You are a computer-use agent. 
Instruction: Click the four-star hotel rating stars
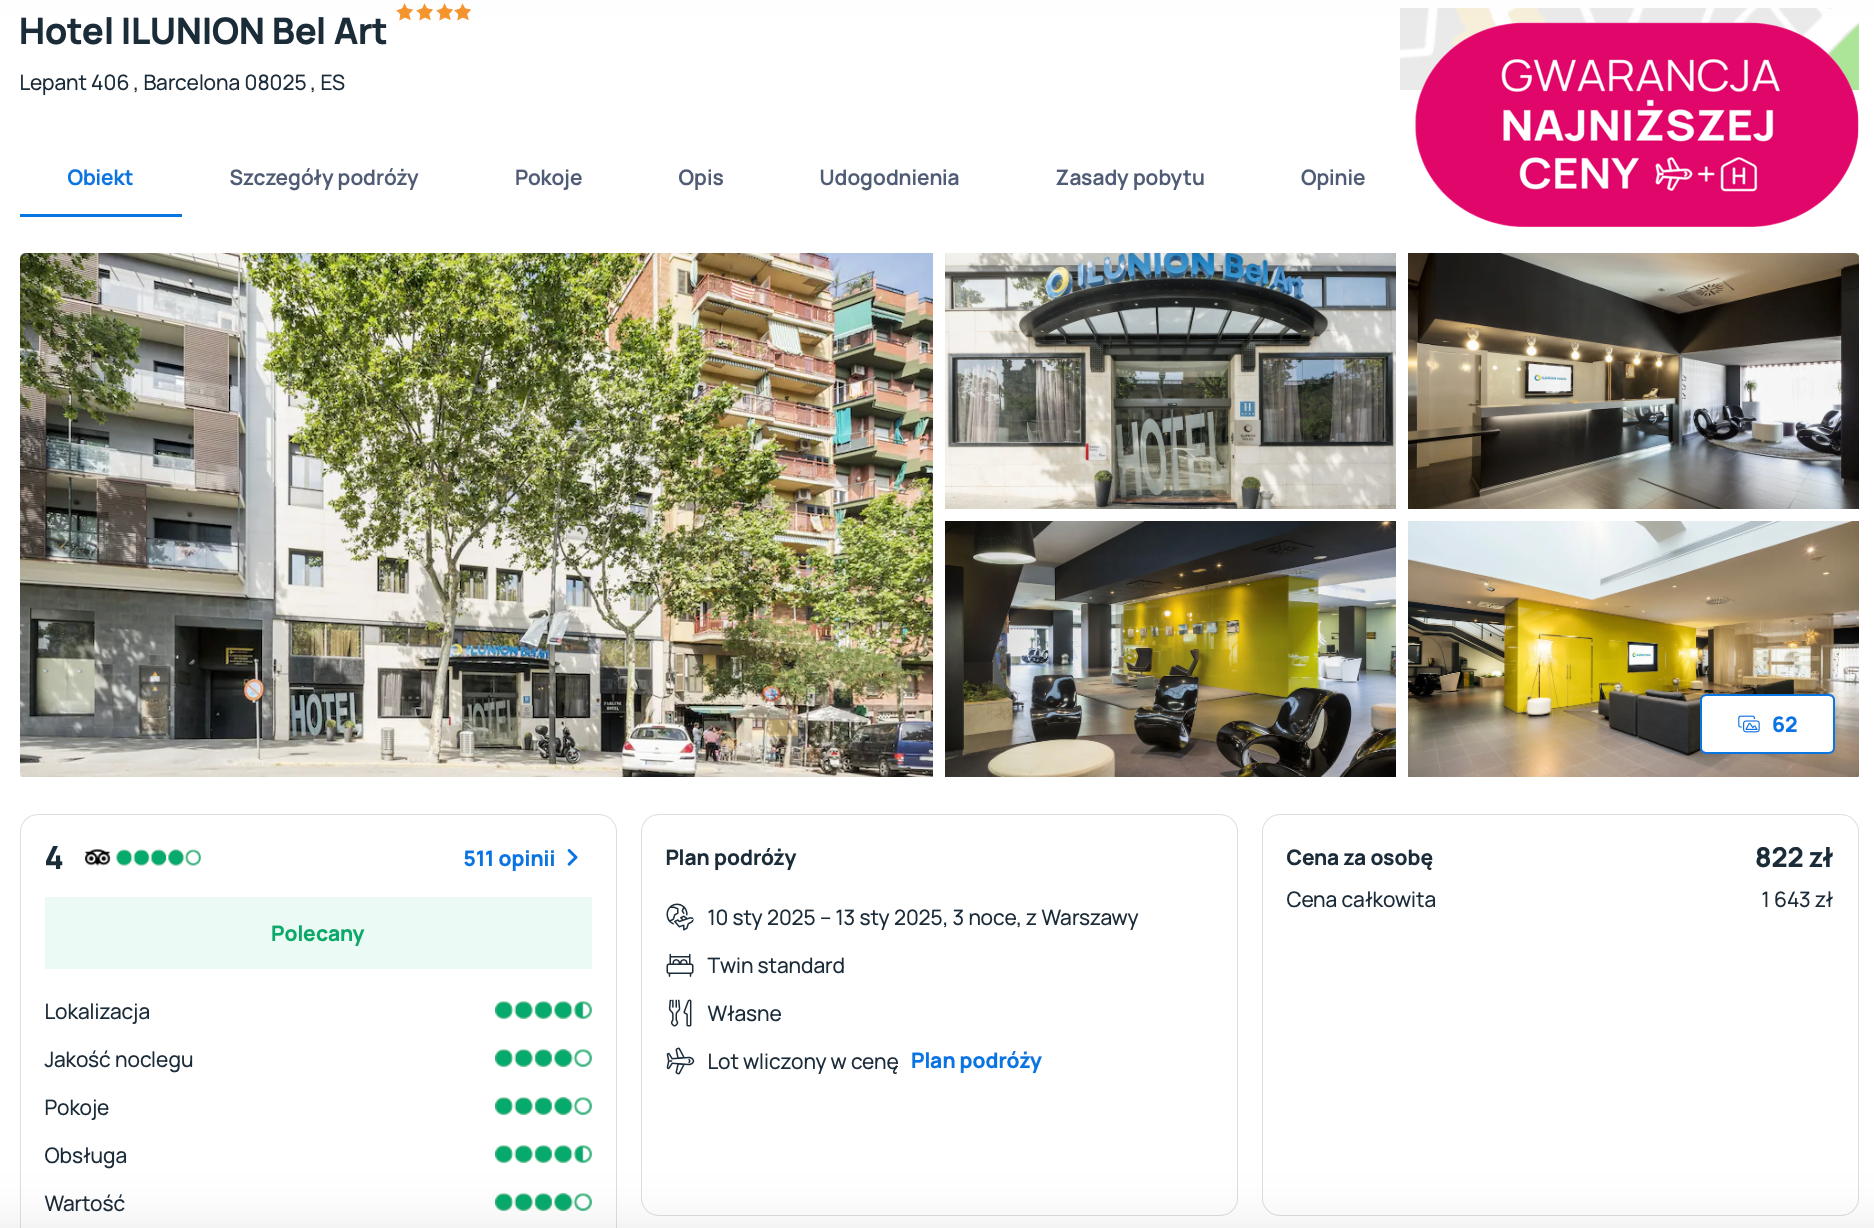tap(433, 12)
